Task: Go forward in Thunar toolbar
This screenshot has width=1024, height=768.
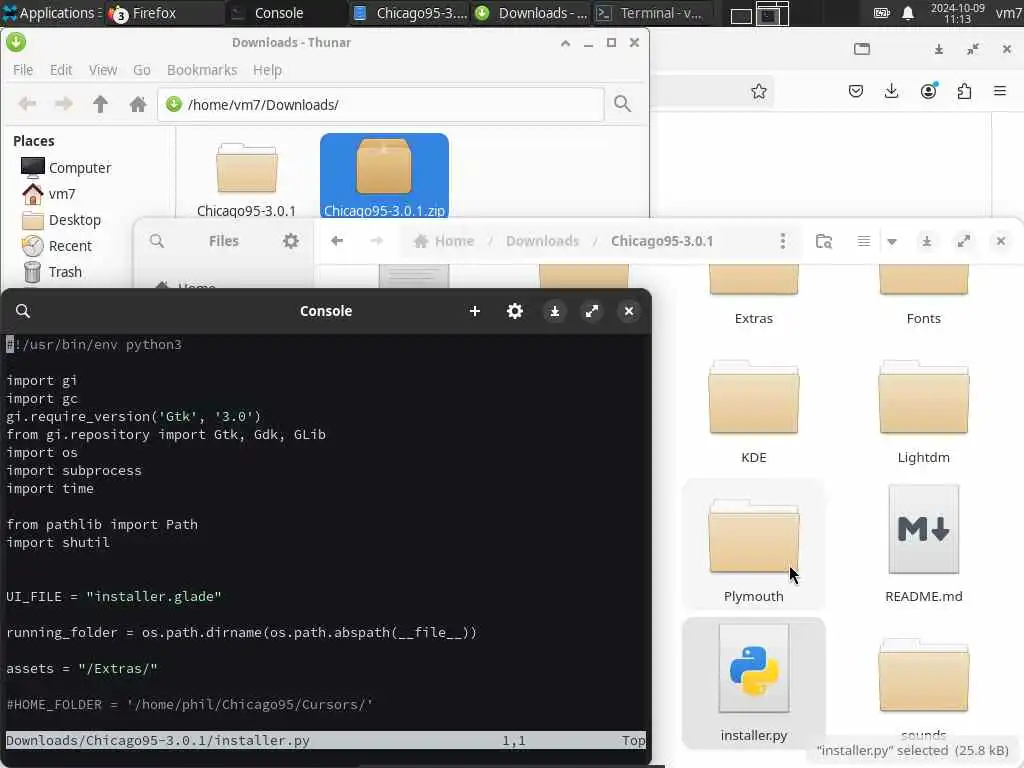Action: (63, 104)
